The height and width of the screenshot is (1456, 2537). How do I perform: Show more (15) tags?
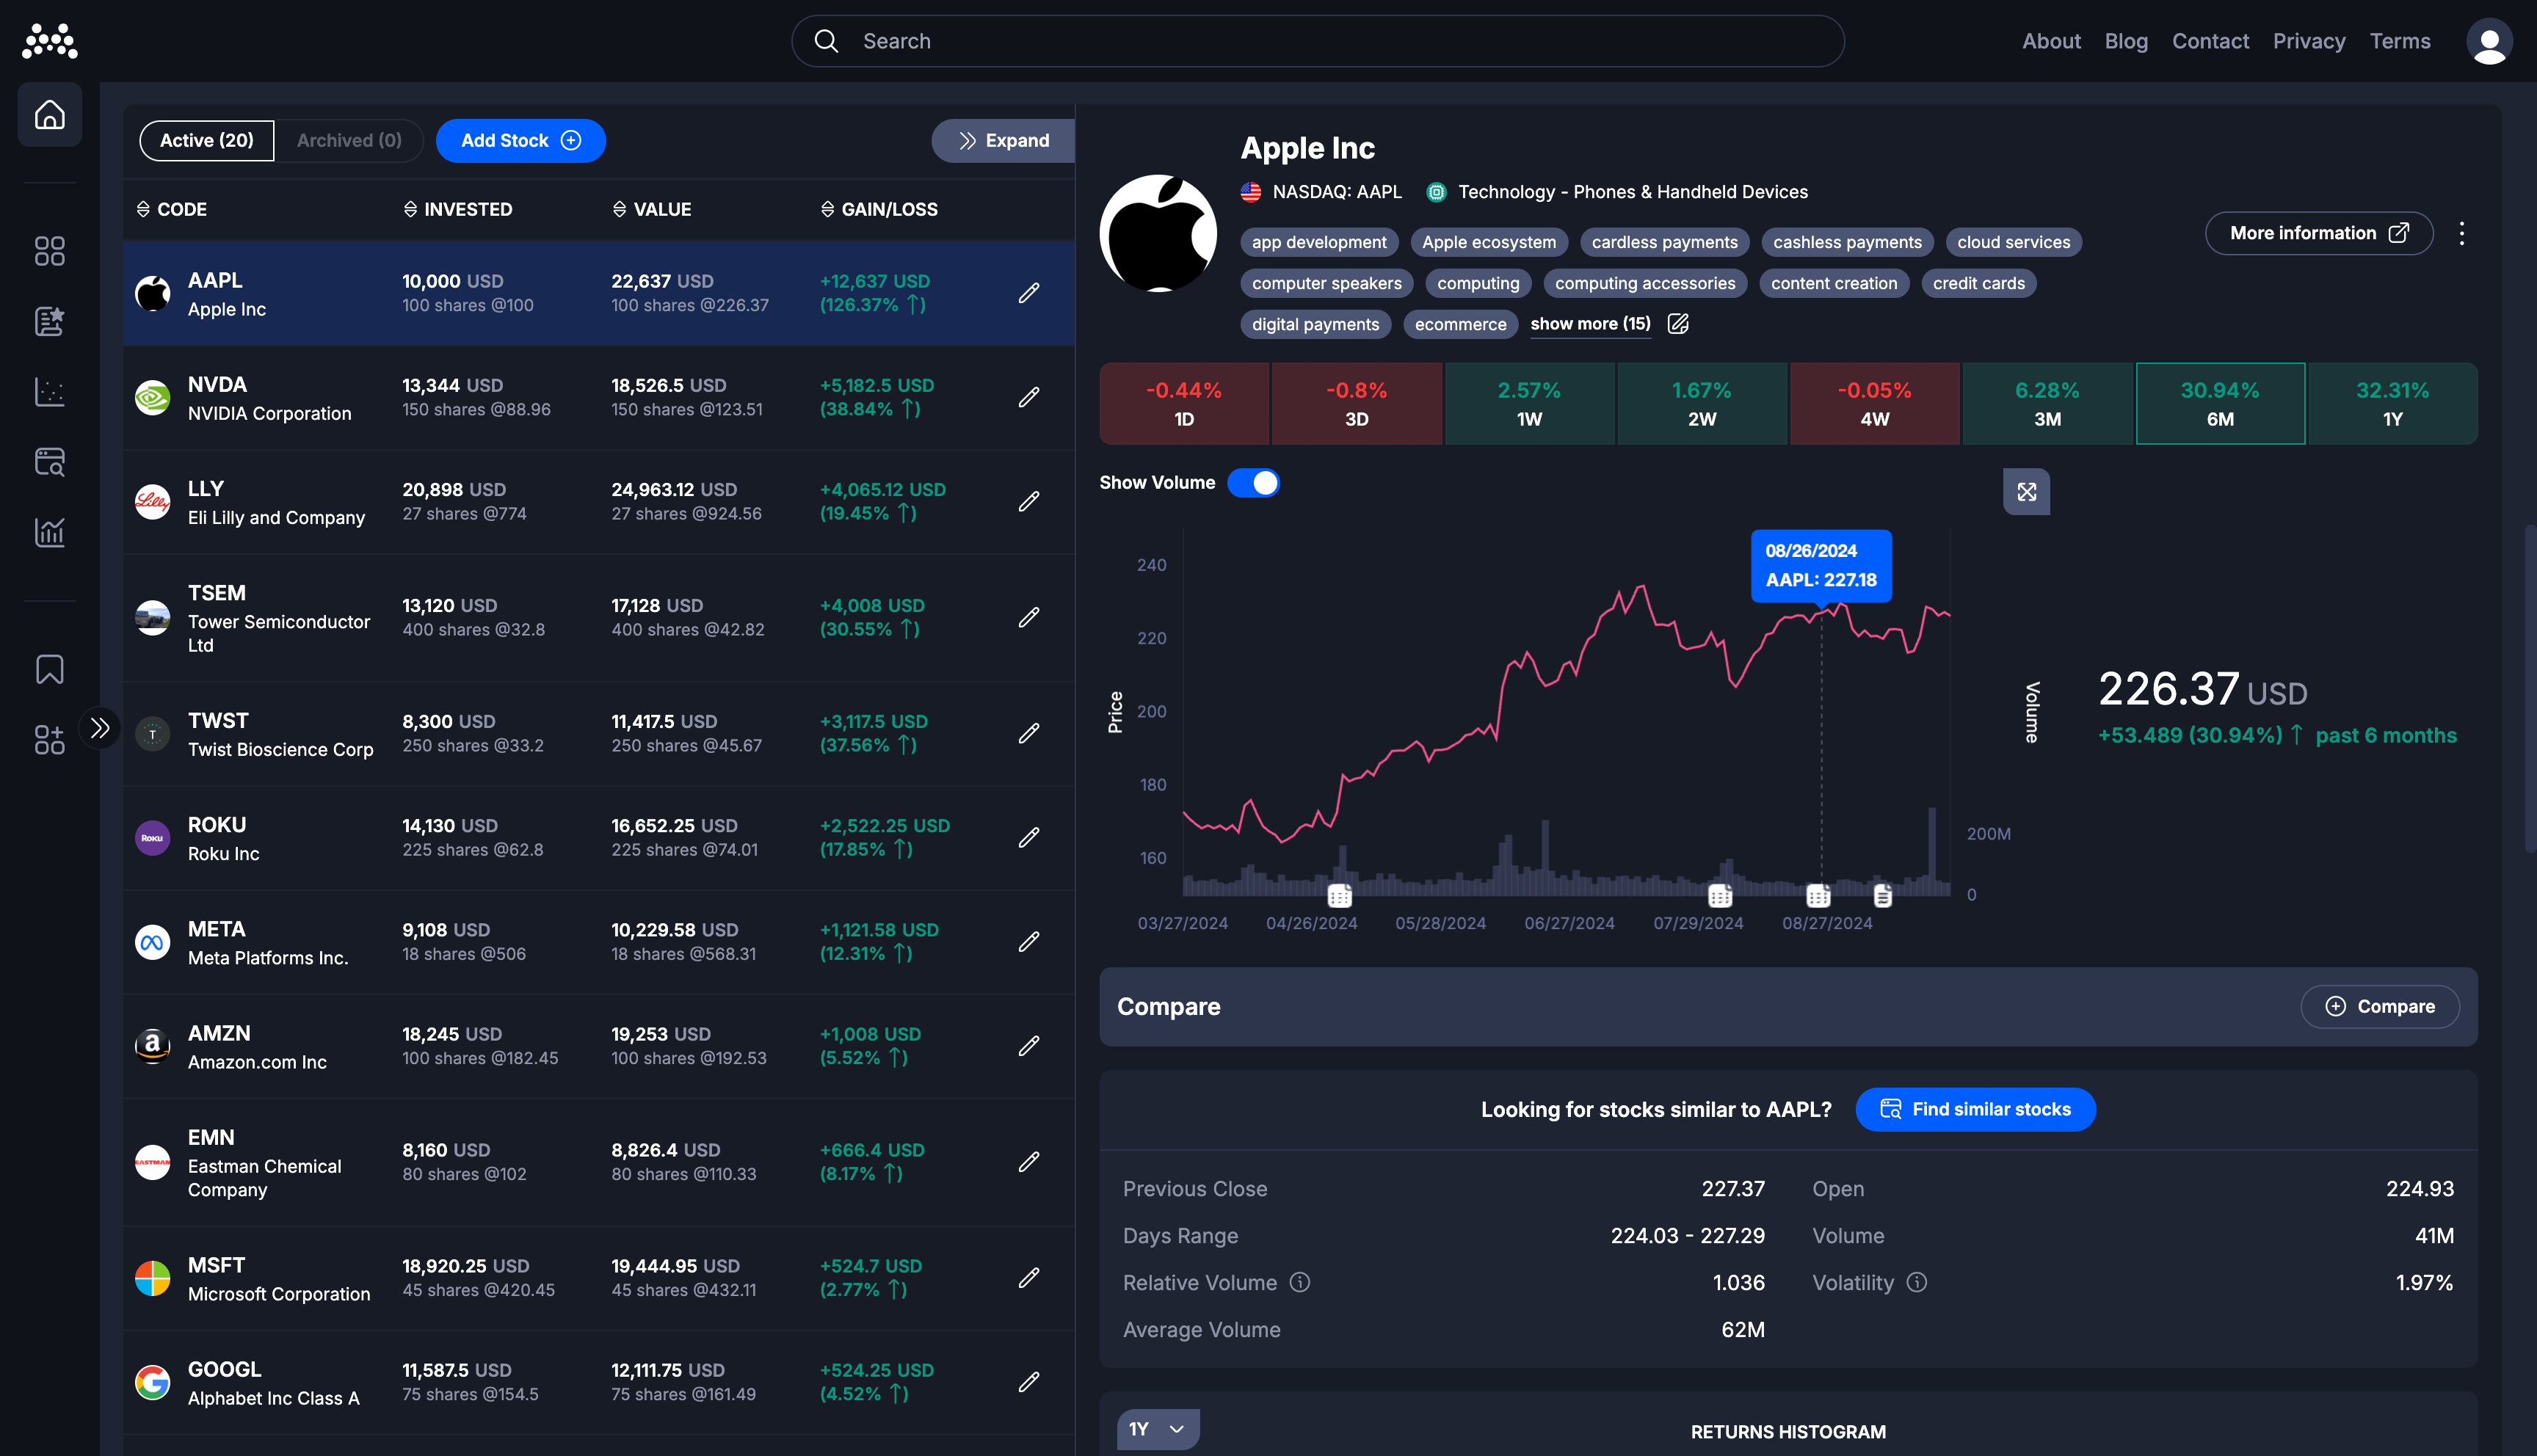coord(1590,323)
